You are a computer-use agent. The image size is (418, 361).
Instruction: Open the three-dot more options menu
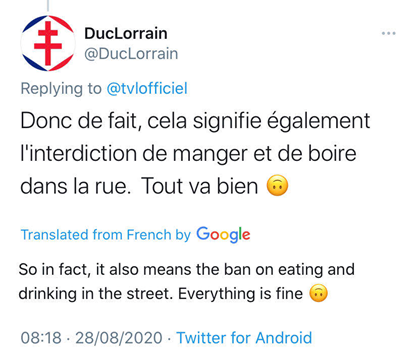(388, 33)
